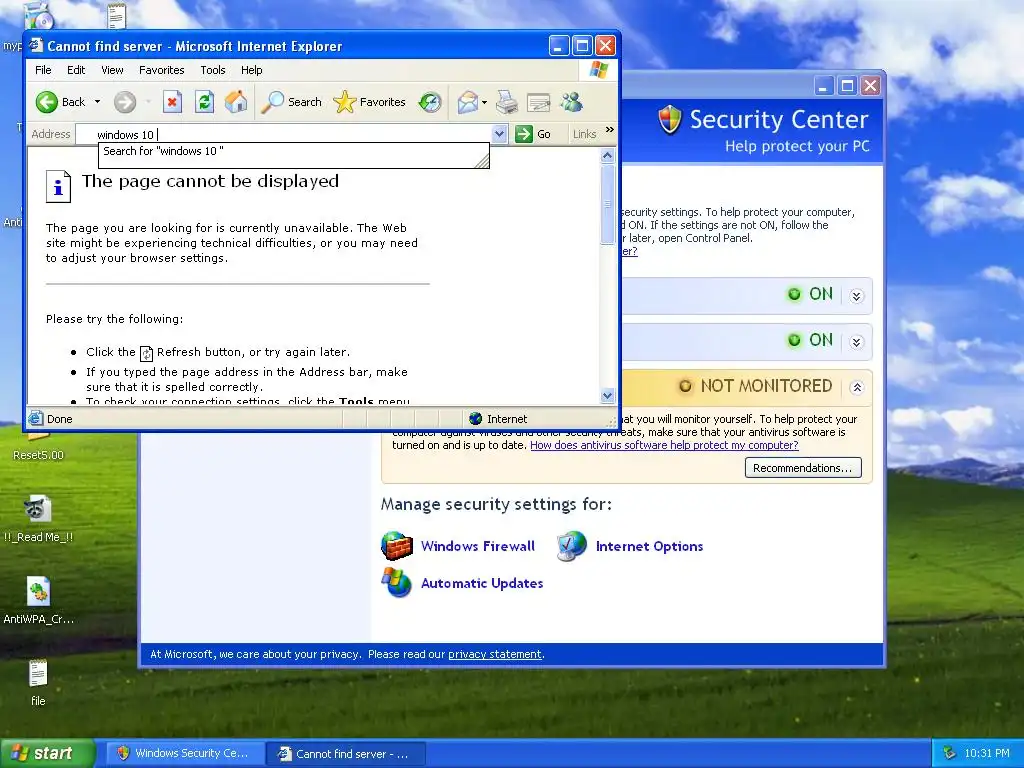Open Windows Firewall brick wall icon
This screenshot has height=768, width=1024.
[x=397, y=546]
